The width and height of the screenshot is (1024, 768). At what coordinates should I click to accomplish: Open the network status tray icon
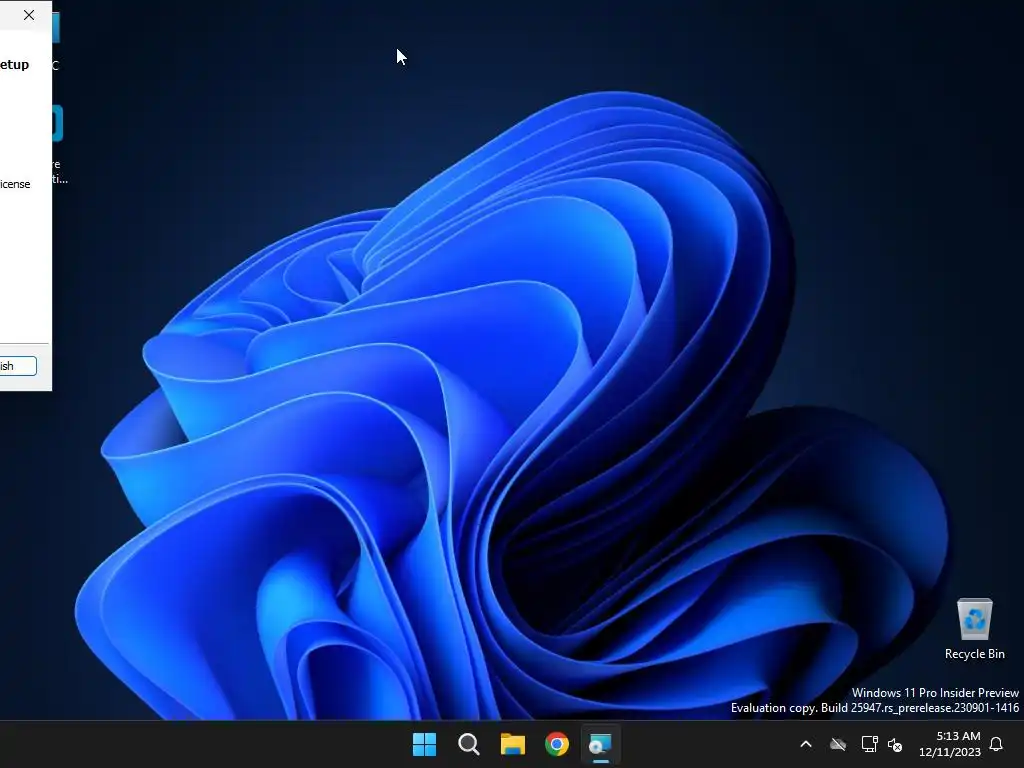tap(869, 744)
